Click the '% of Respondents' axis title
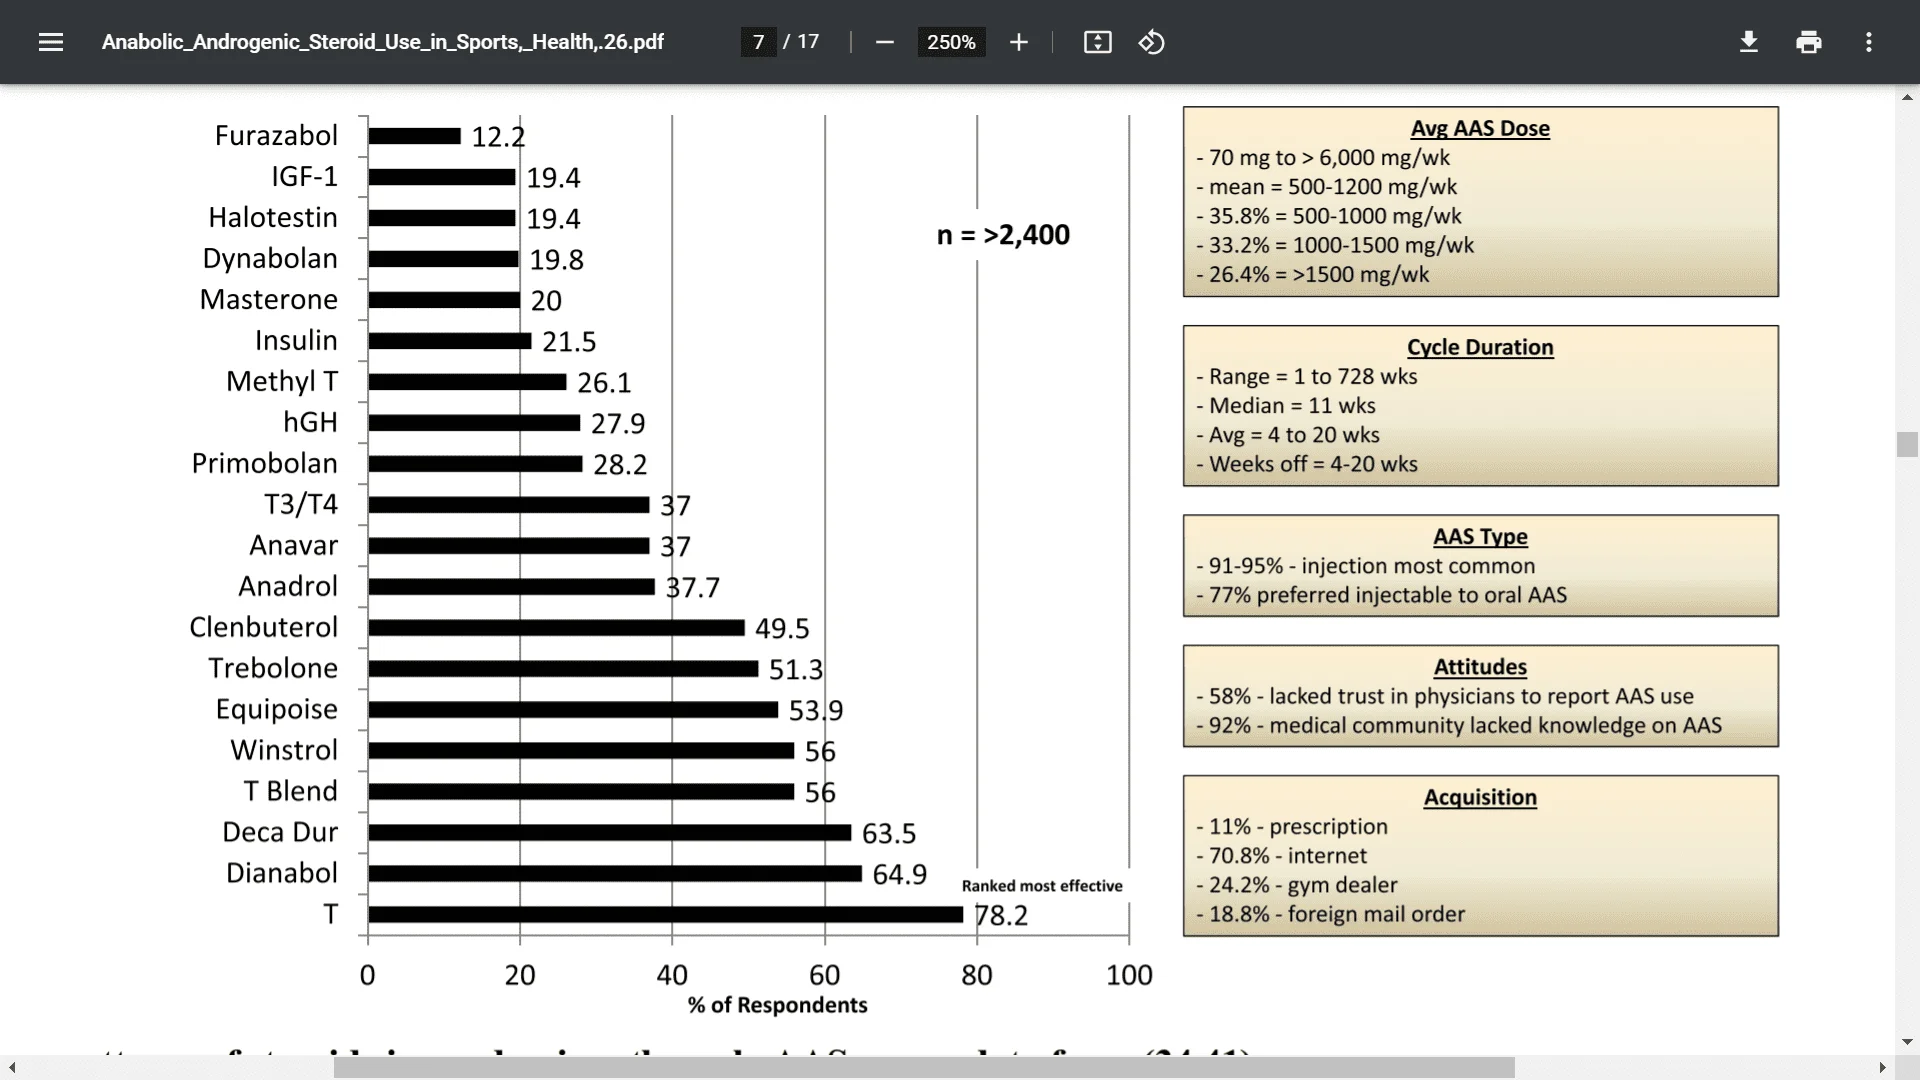The width and height of the screenshot is (1920, 1080). (777, 1005)
